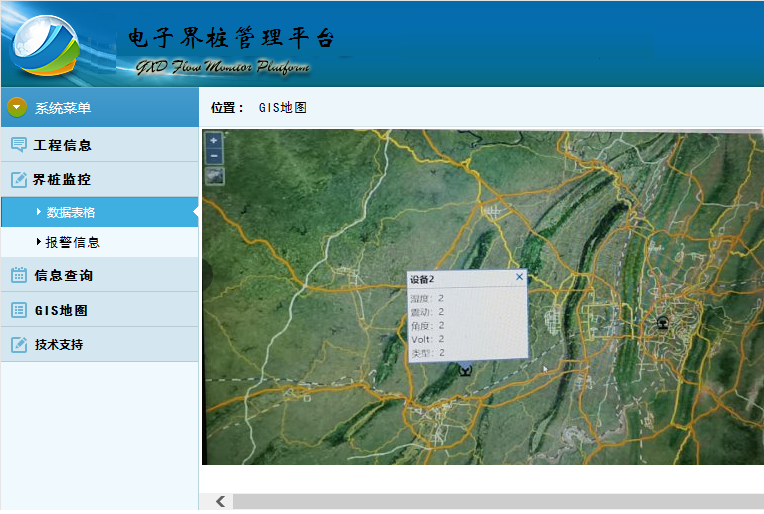Click the horizontal scrollbar left arrow

(x=220, y=501)
